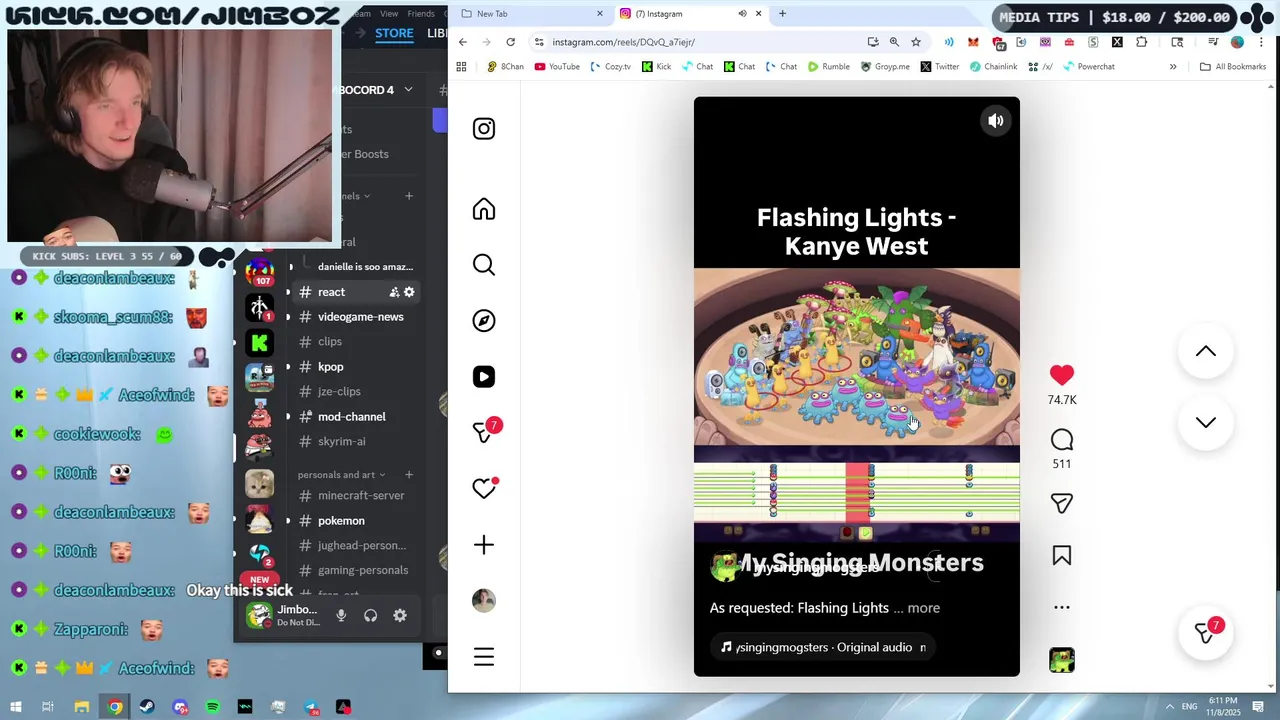
Task: Open Spotify from the taskbar
Action: pos(213,707)
